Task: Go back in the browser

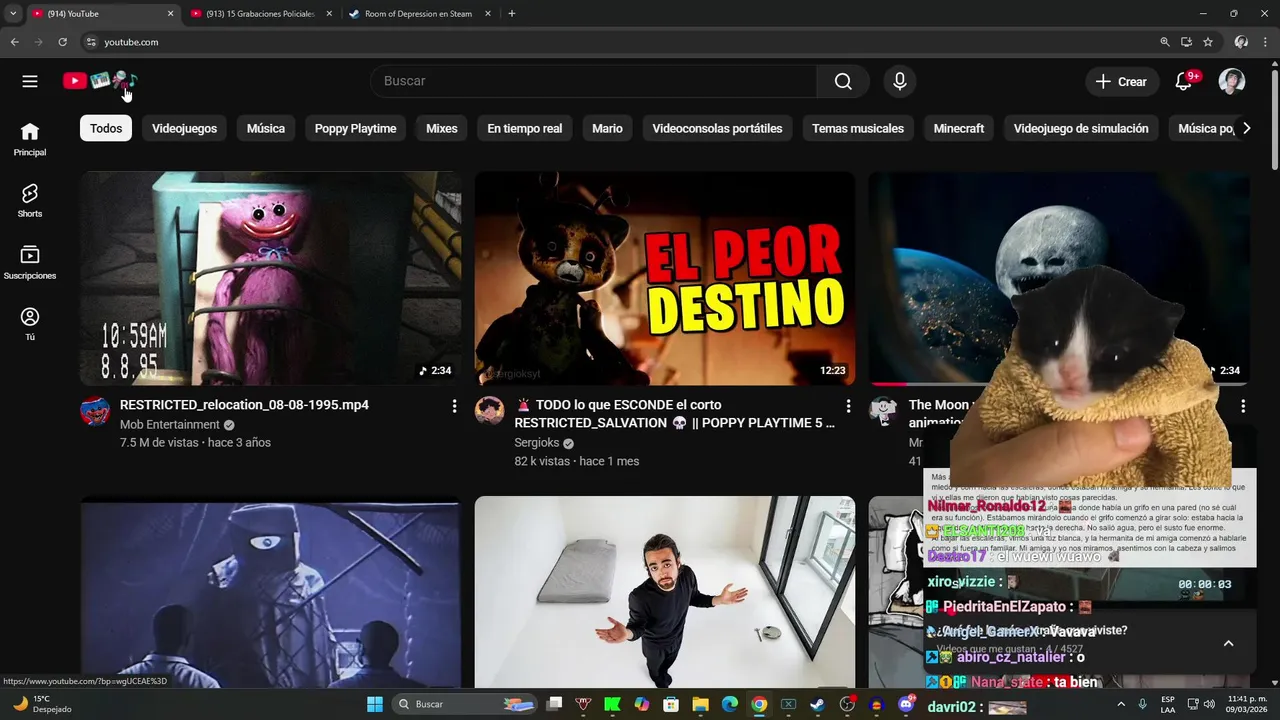Action: click(x=14, y=42)
